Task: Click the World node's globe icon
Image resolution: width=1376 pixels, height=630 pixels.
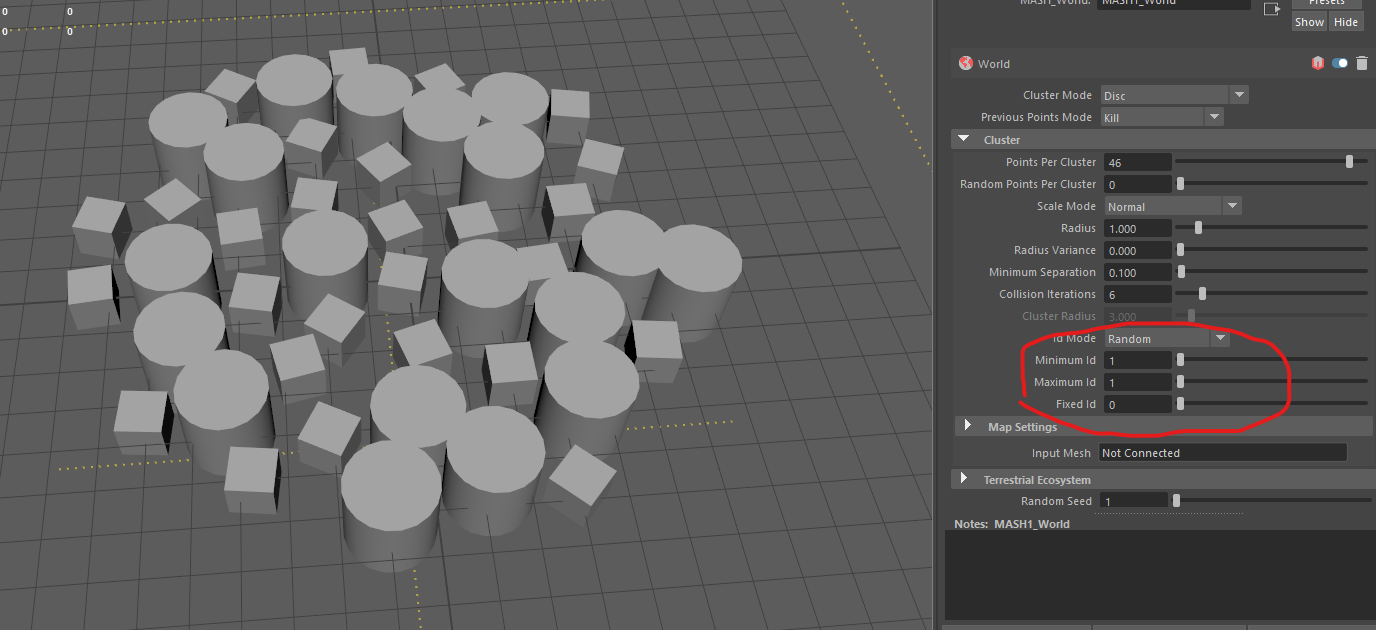Action: 966,63
